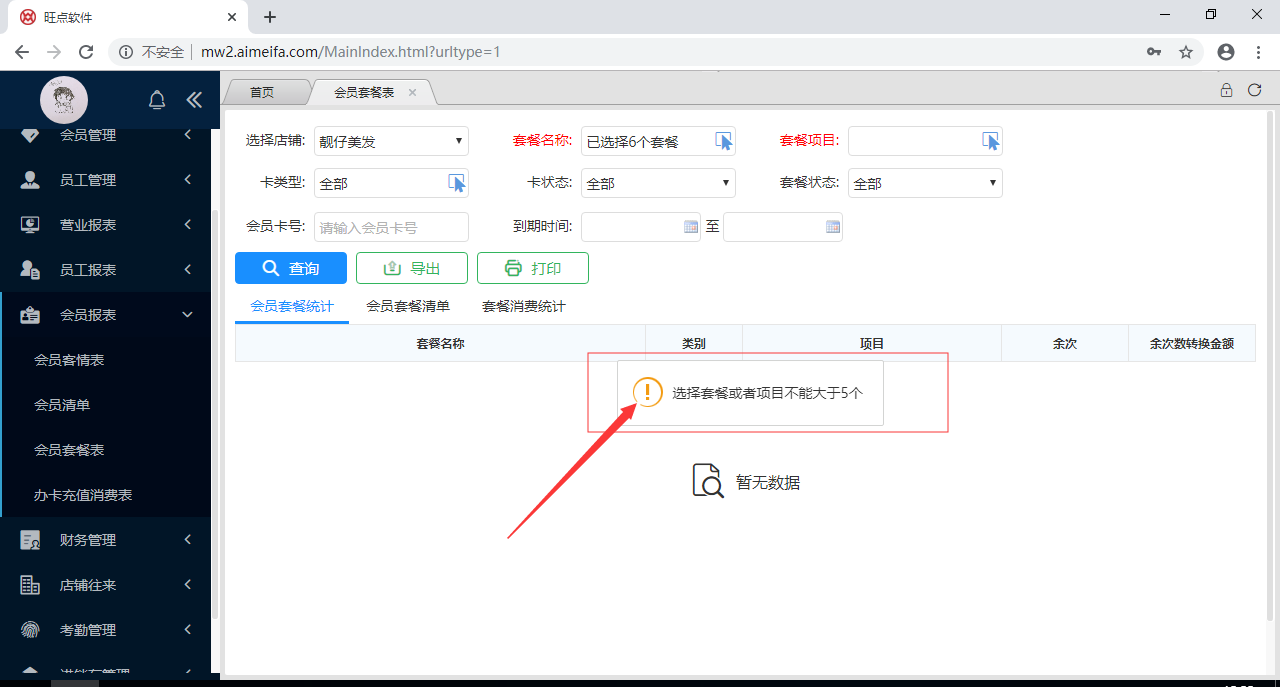1280x687 pixels.
Task: Click the browser reload button
Action: [x=86, y=52]
